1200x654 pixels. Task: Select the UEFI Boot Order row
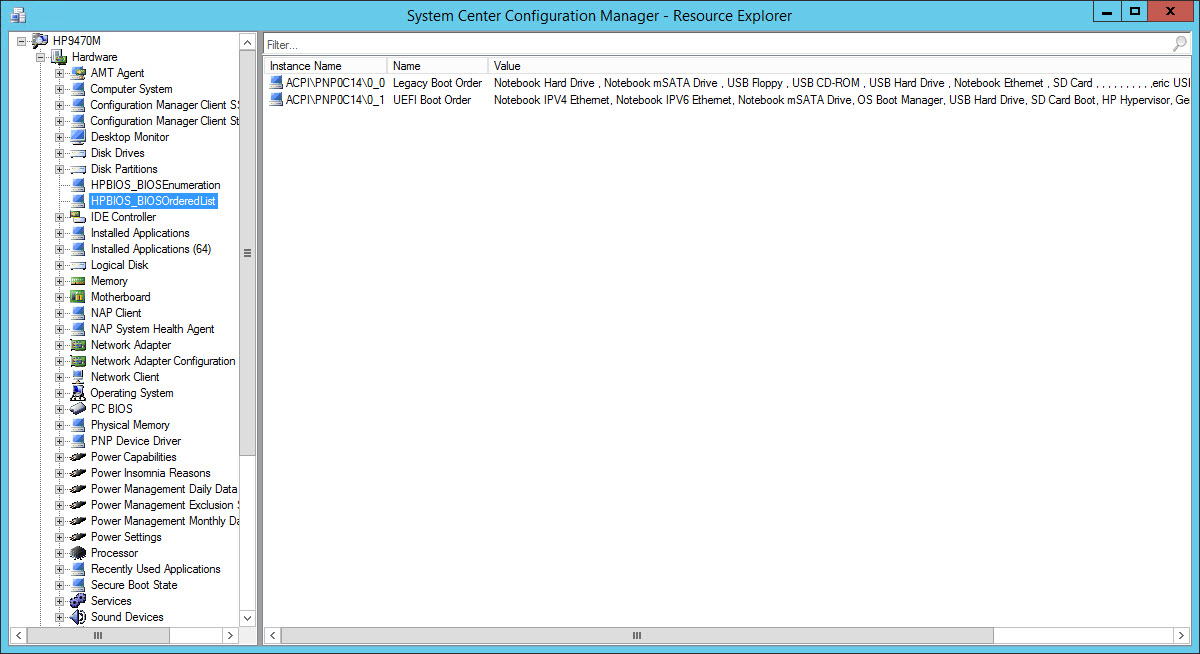(432, 100)
